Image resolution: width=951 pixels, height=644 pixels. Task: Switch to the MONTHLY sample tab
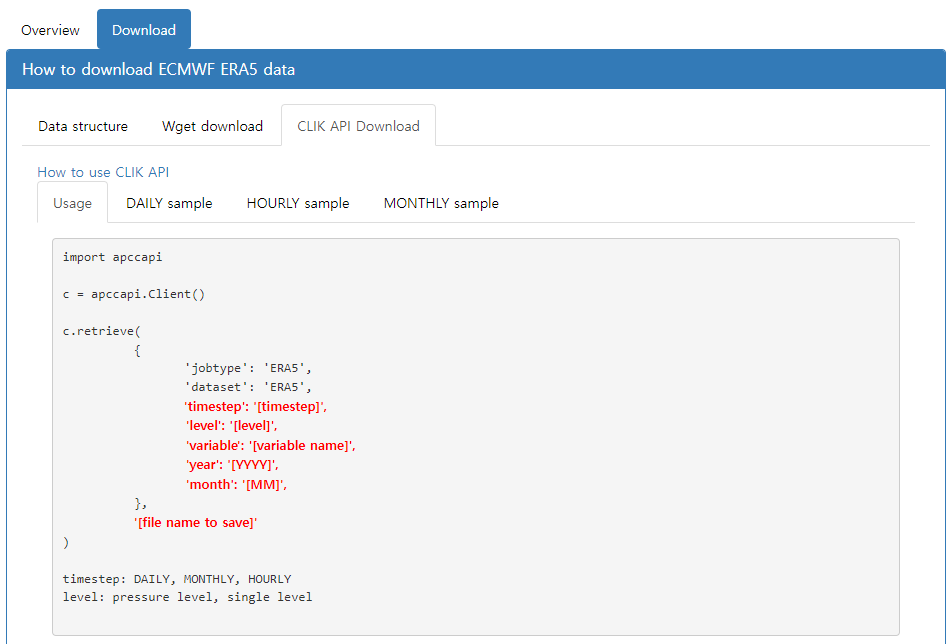coord(441,203)
